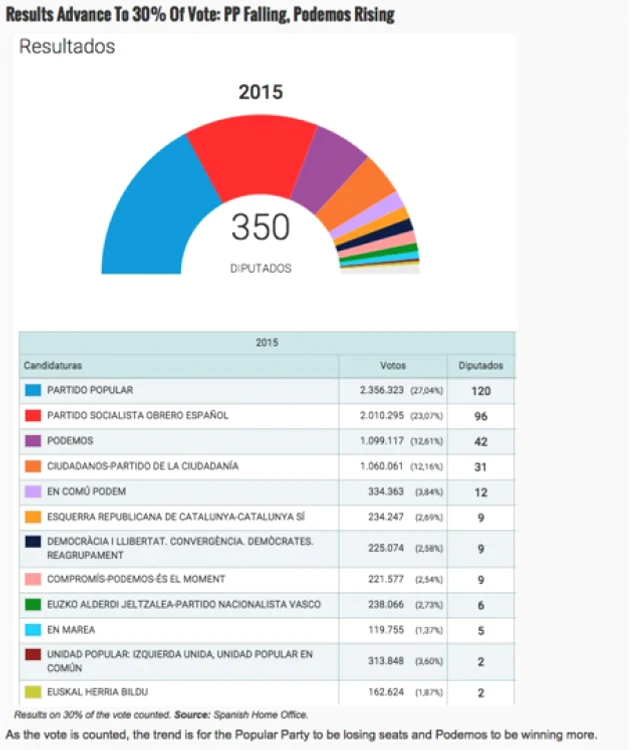The image size is (630, 750).
Task: Click the Spanish Home Office source caption
Action: coord(161,715)
